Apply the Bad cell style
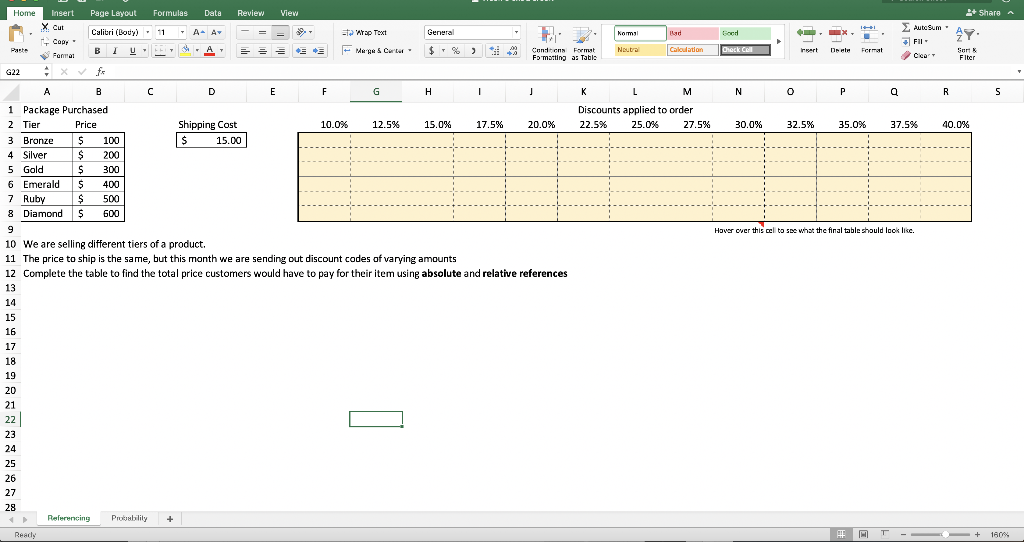Viewport: 1024px width, 542px height. [x=692, y=33]
